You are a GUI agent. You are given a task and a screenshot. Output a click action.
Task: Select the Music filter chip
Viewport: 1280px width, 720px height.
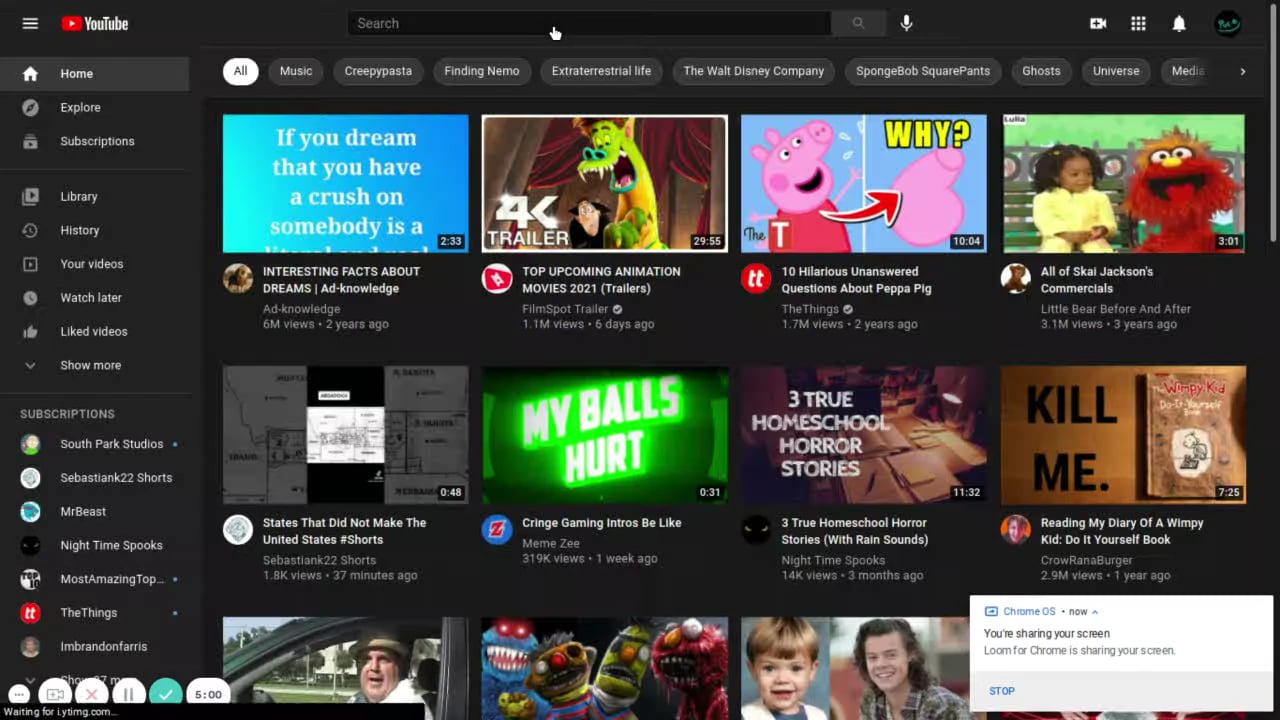296,71
